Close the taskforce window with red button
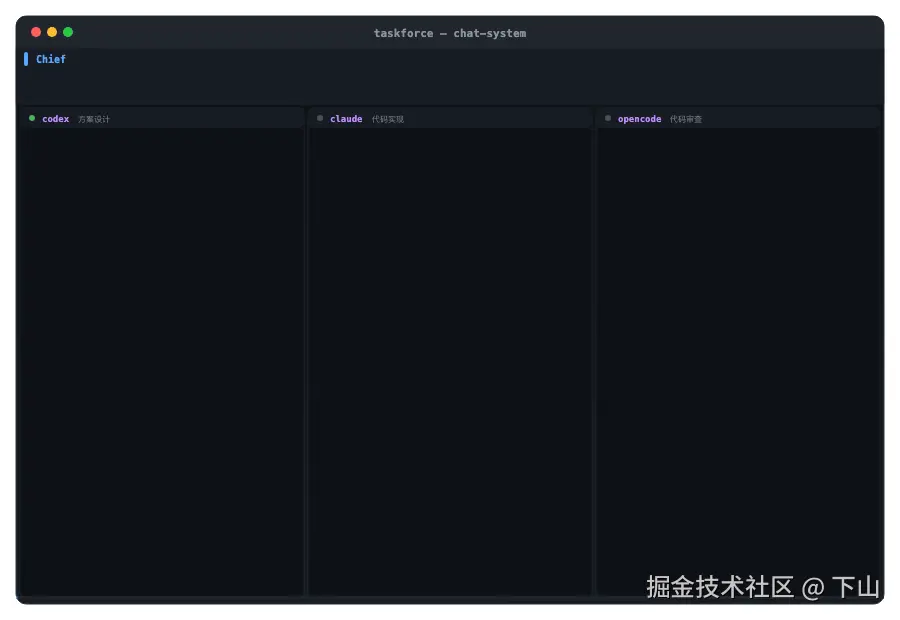900x620 pixels. [x=36, y=32]
